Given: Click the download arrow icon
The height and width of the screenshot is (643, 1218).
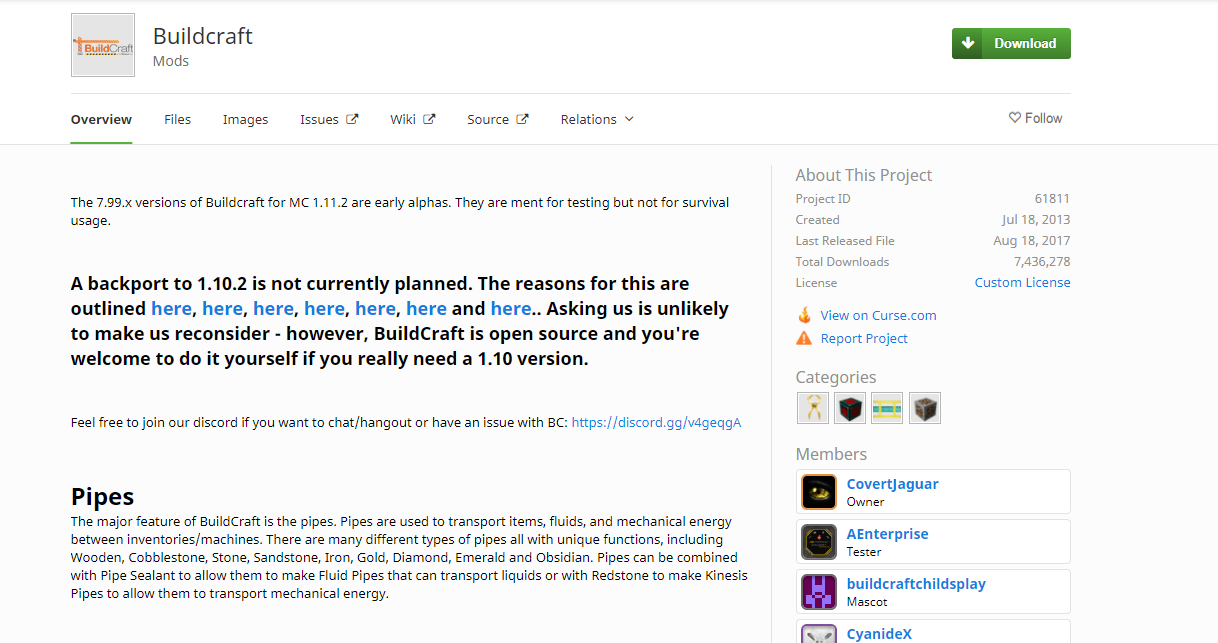Looking at the screenshot, I should [968, 43].
